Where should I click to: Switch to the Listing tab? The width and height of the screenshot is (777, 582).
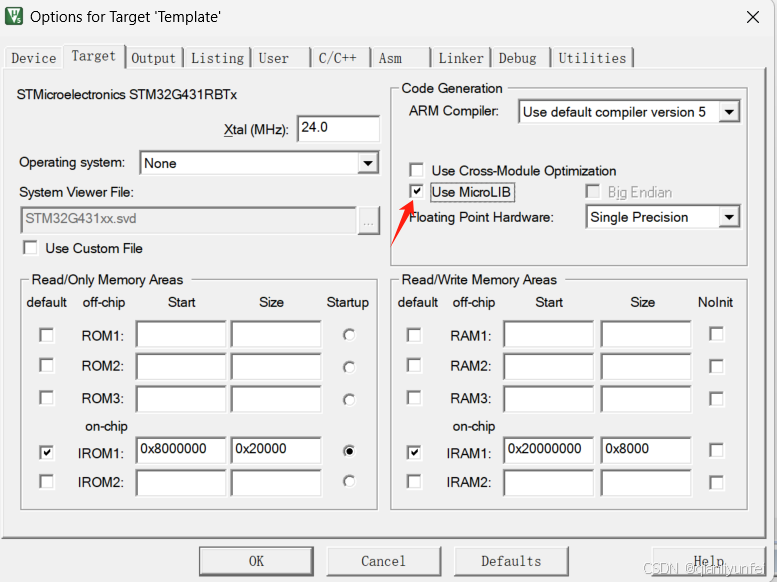pyautogui.click(x=217, y=58)
